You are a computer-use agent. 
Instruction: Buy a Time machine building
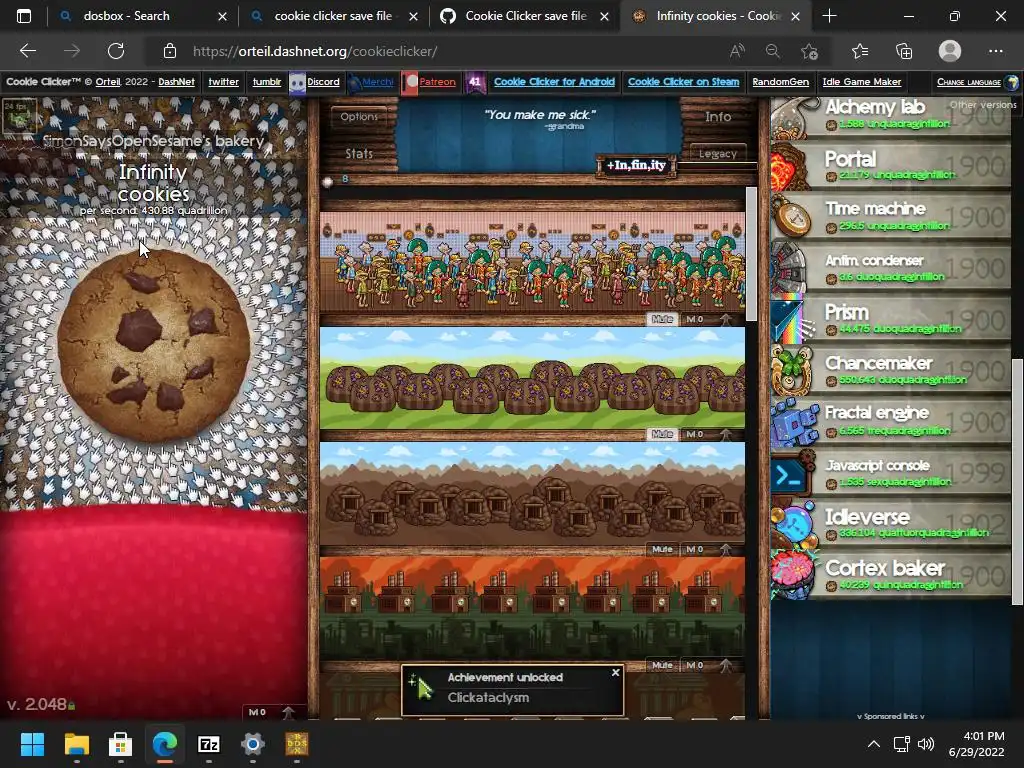[891, 218]
